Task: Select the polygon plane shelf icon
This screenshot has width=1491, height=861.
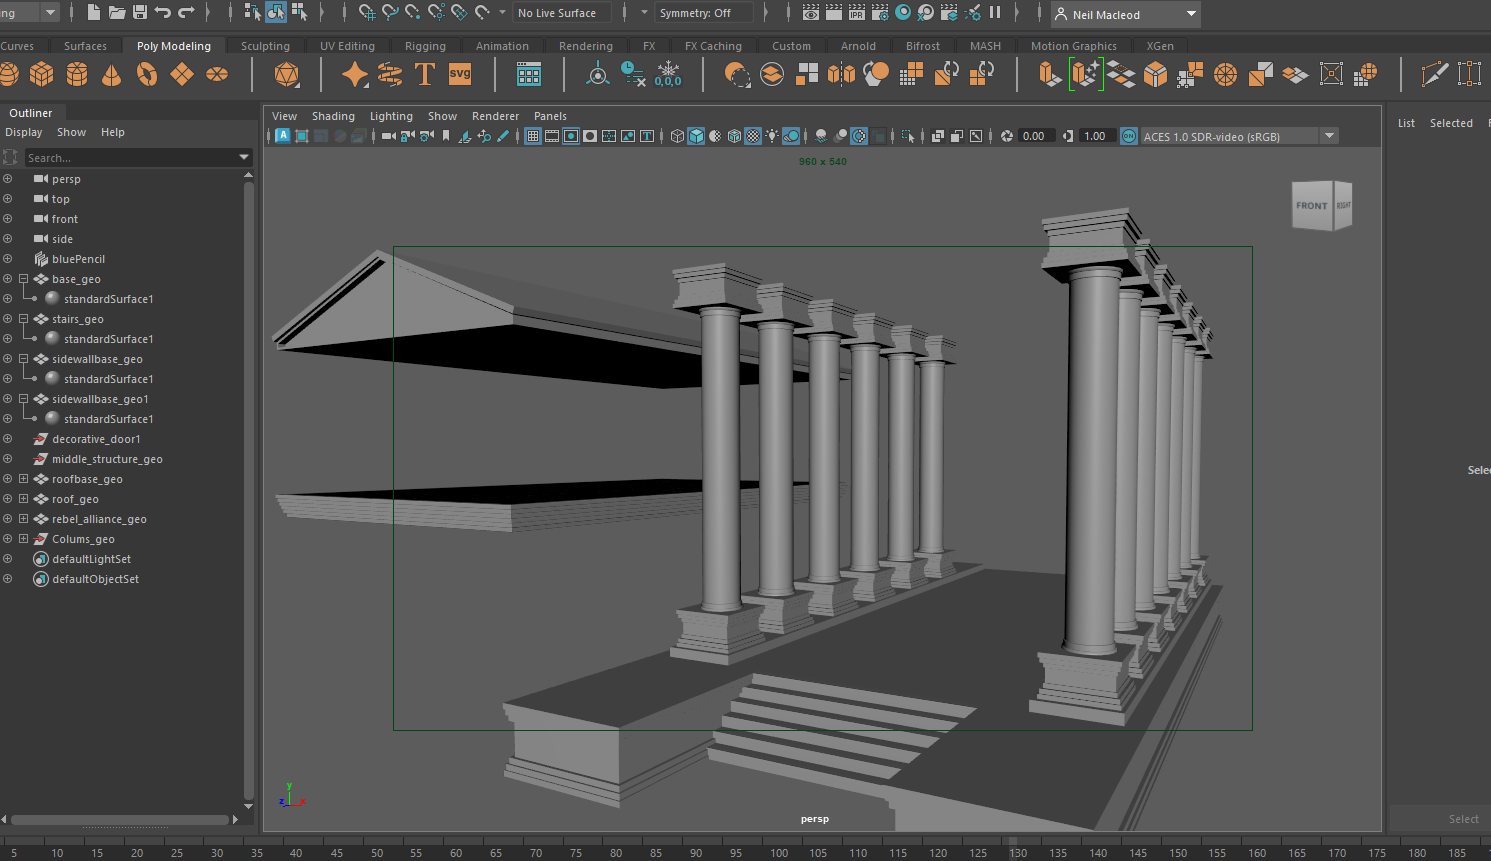Action: (x=182, y=74)
